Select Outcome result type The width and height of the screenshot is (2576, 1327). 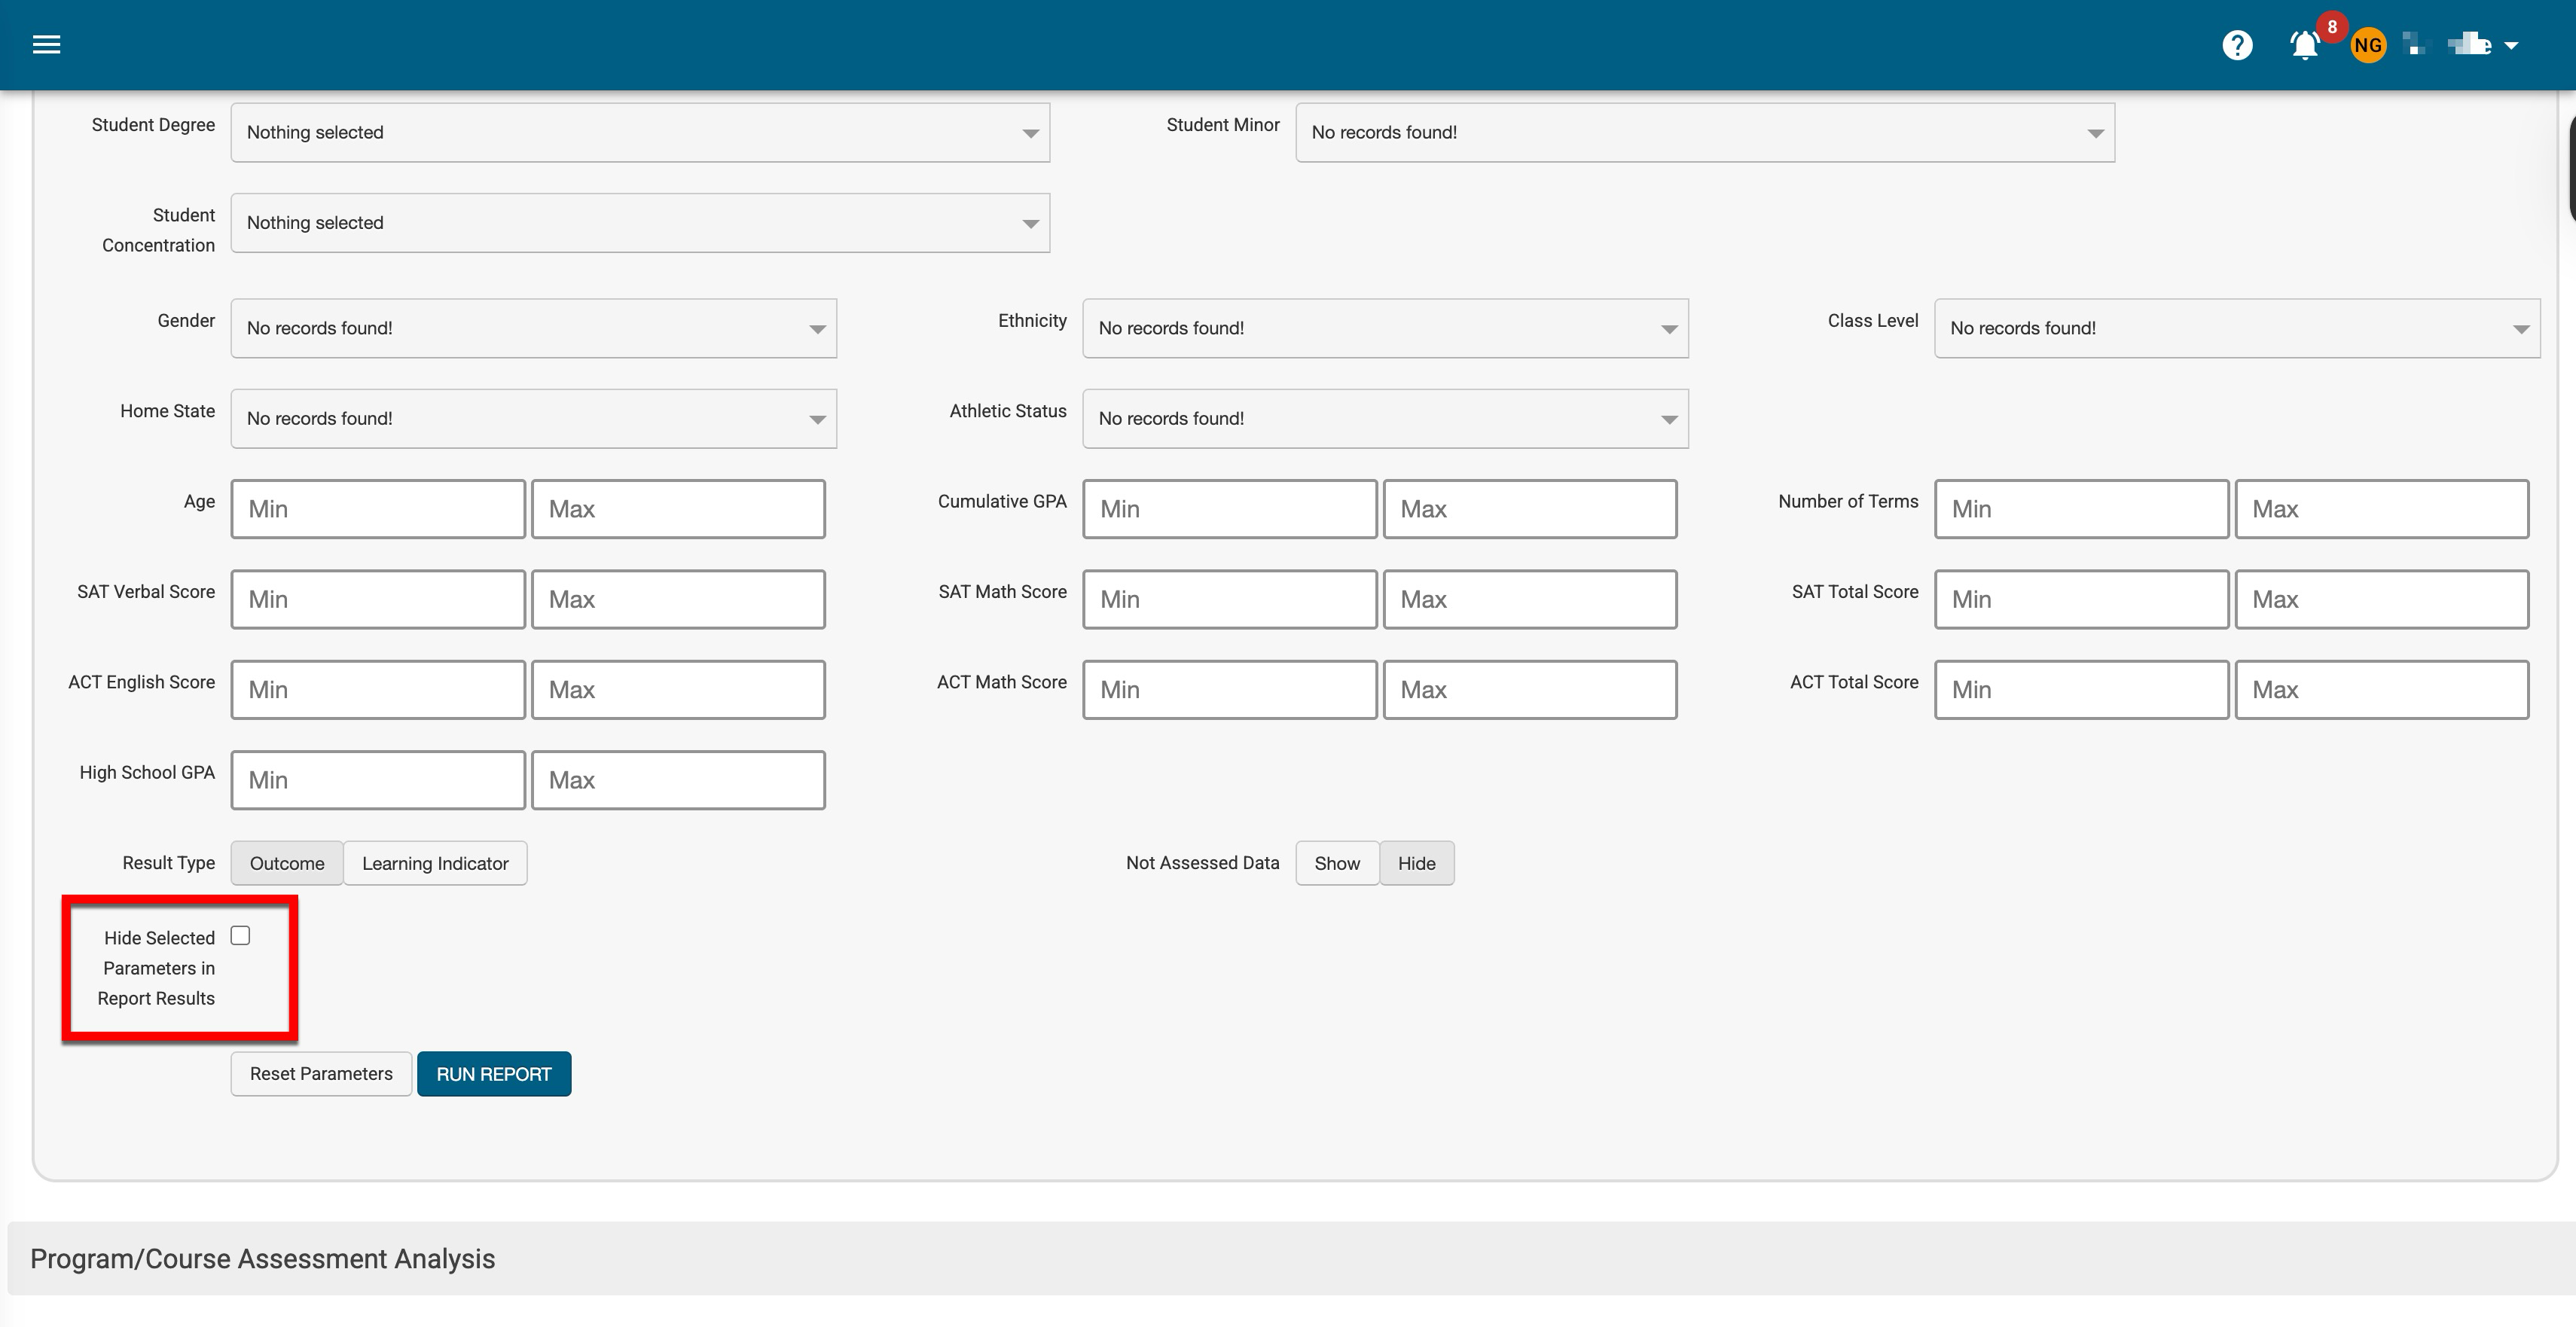click(x=287, y=863)
